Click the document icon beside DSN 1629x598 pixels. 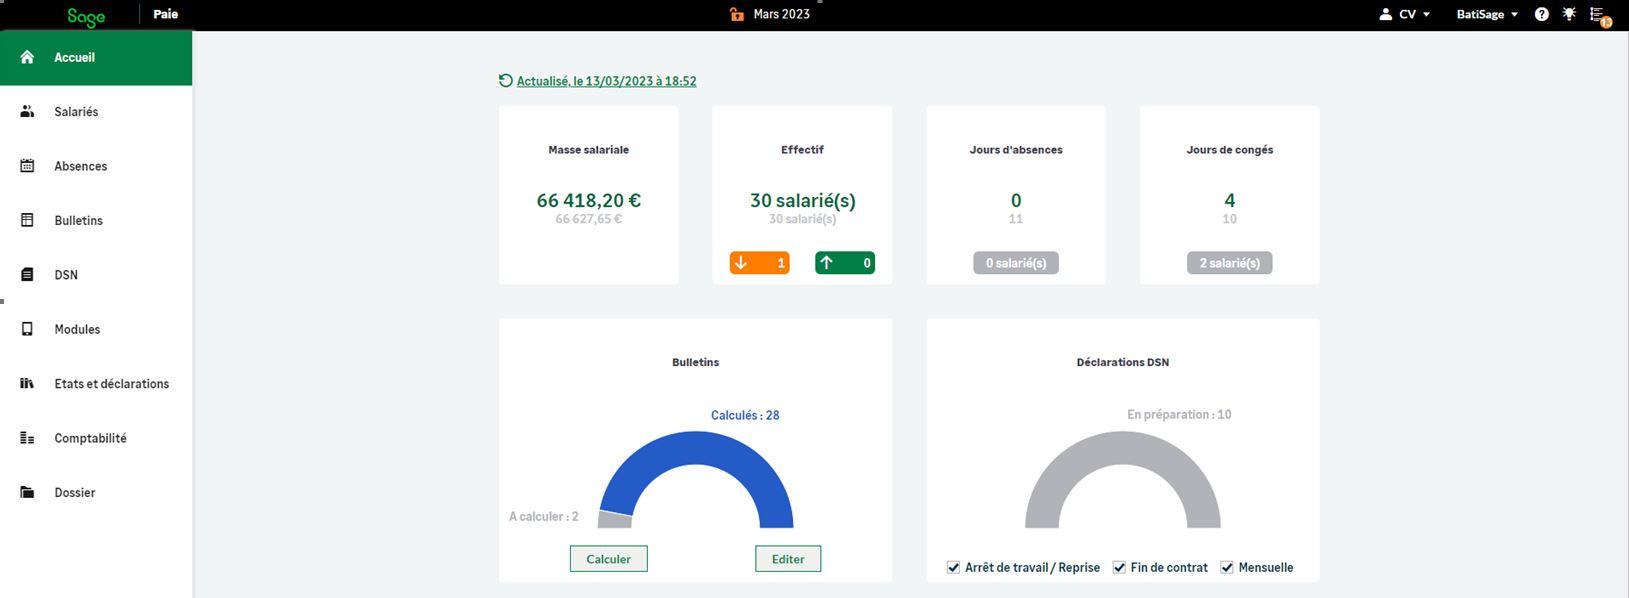point(27,274)
